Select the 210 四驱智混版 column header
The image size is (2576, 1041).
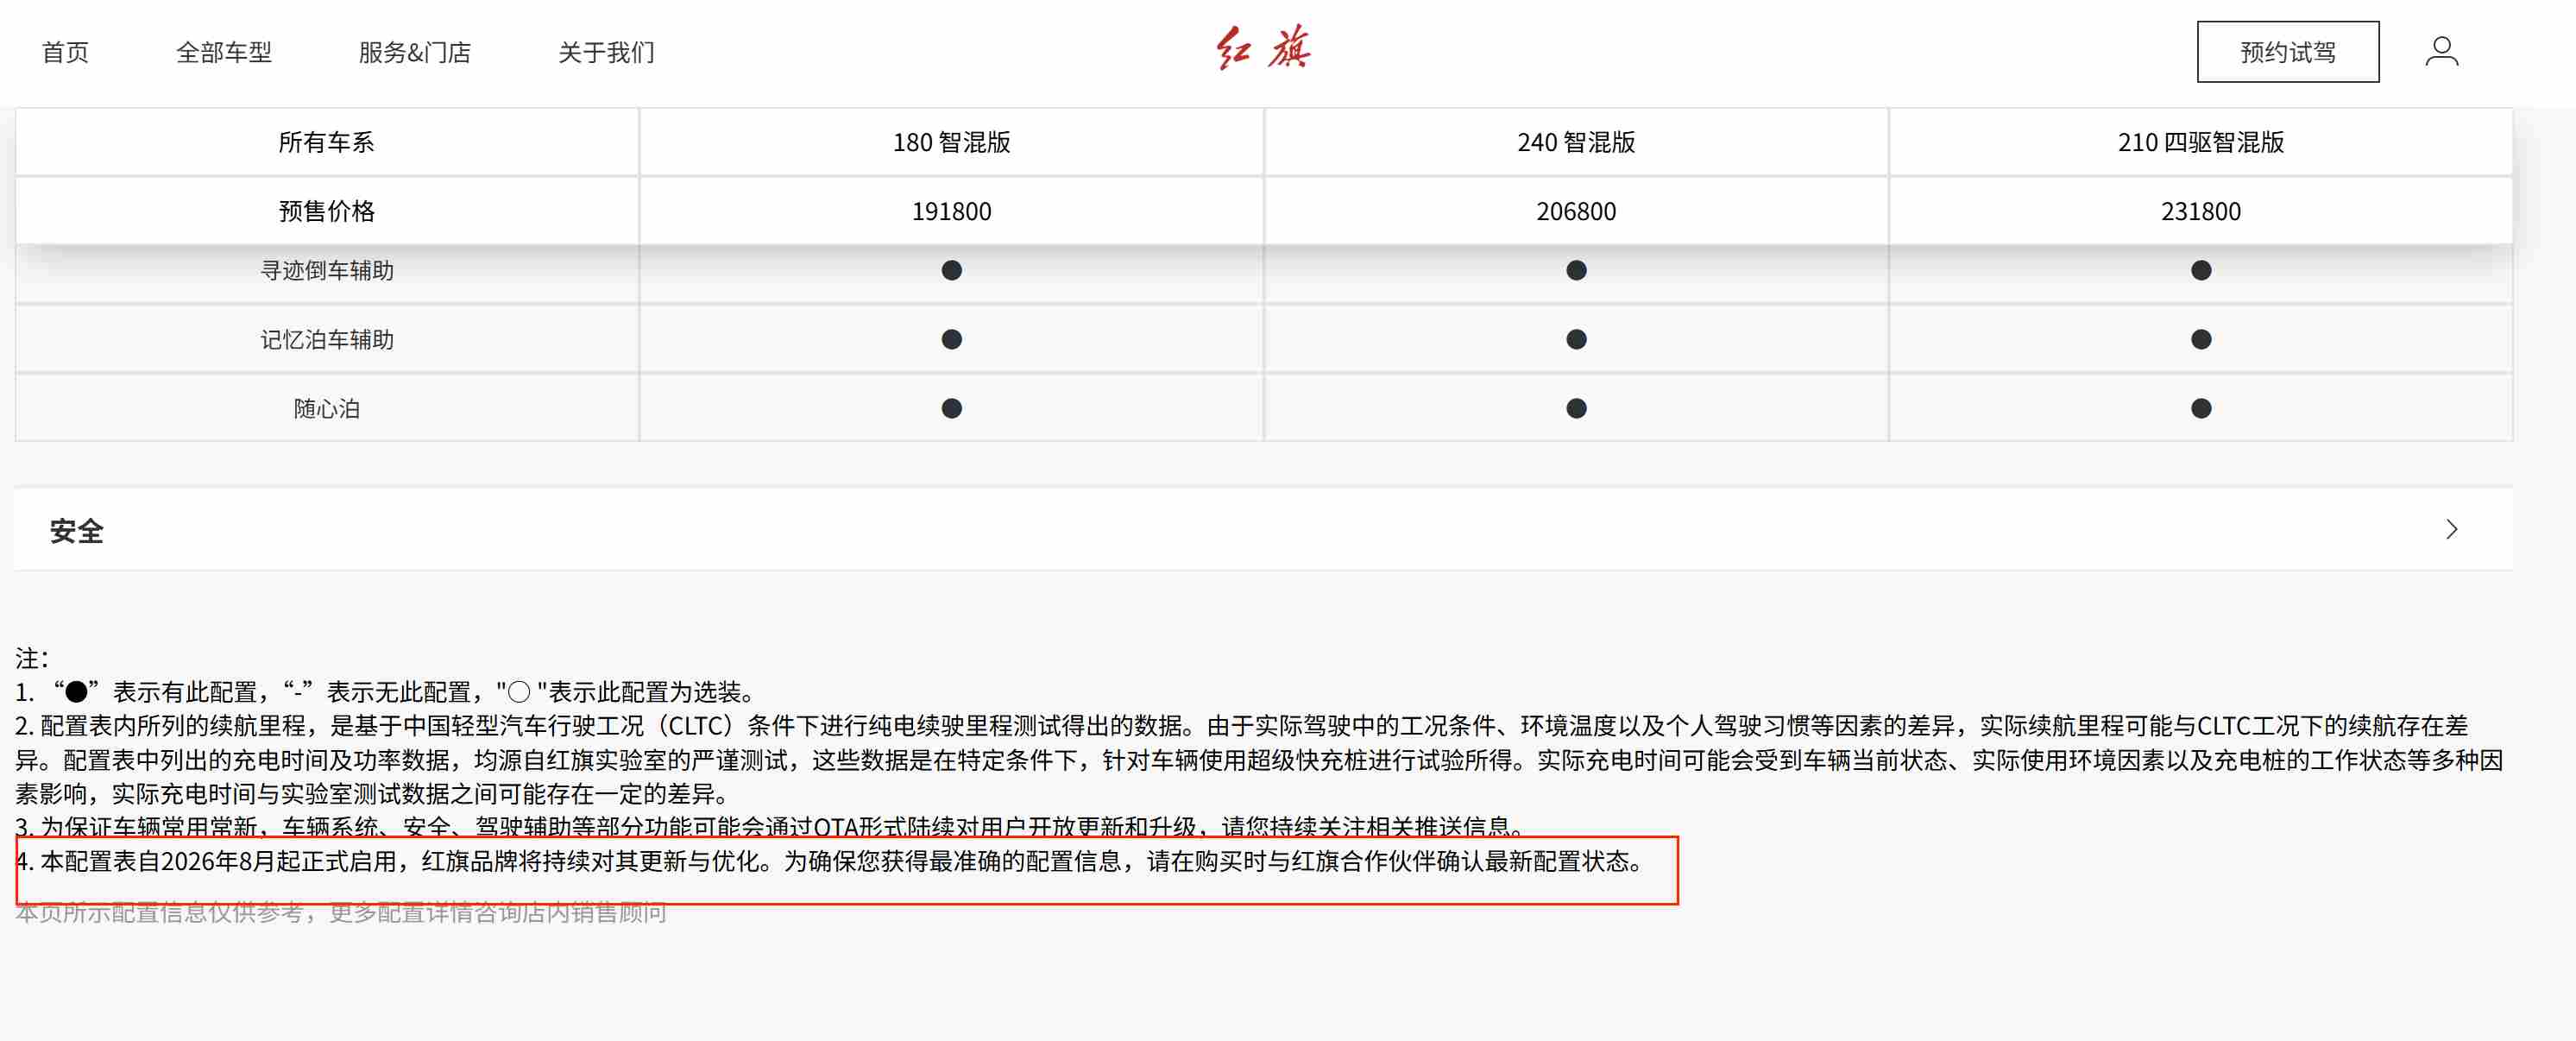[2200, 142]
